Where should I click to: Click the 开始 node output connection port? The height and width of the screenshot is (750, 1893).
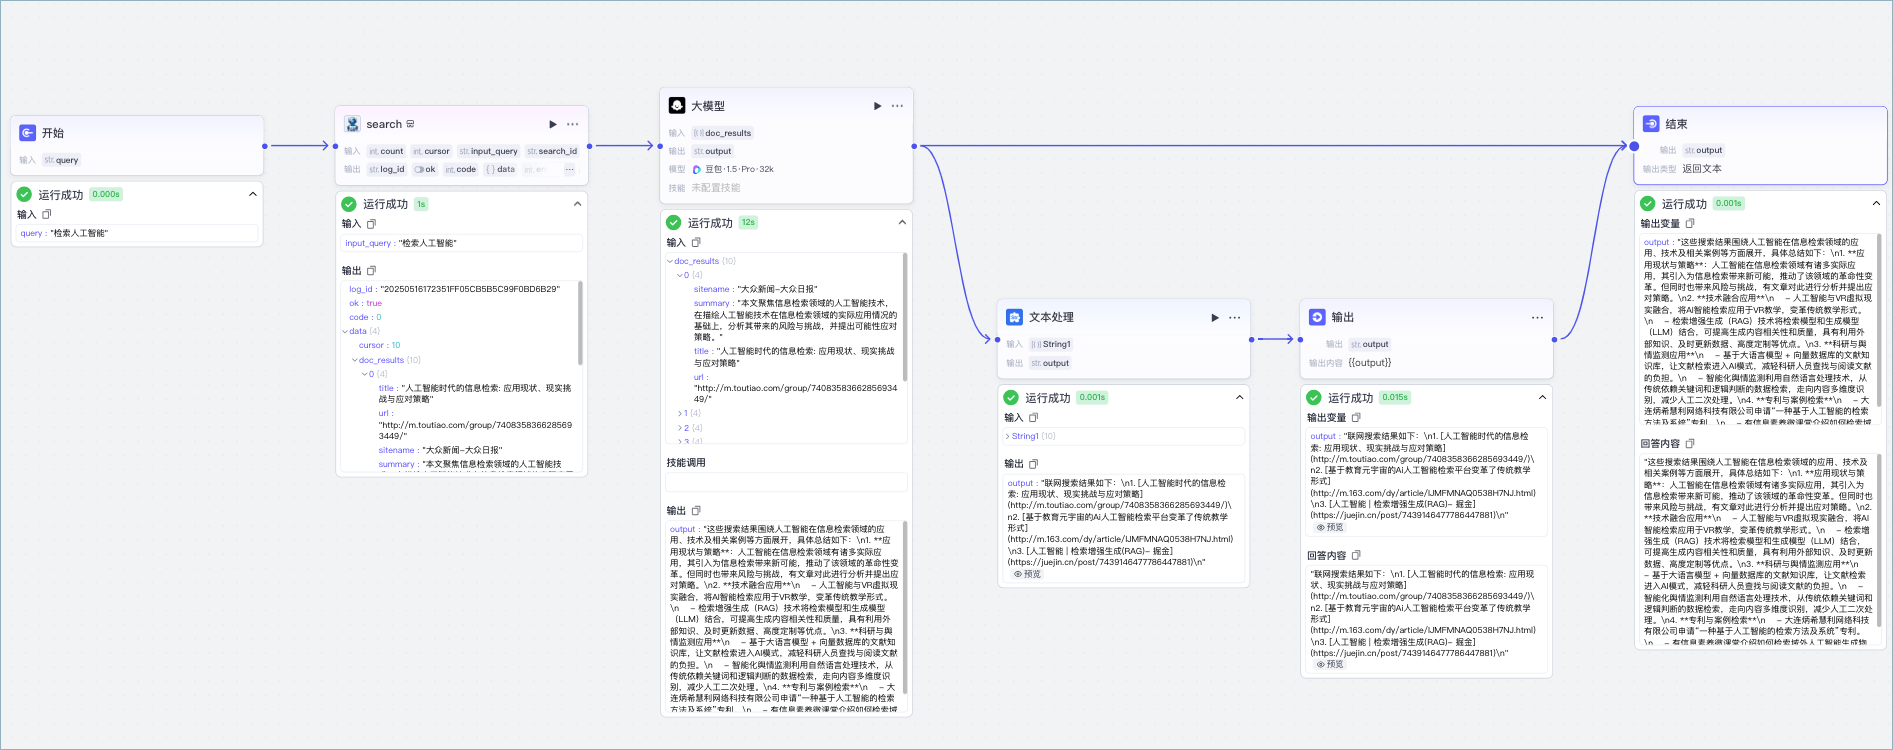[265, 146]
